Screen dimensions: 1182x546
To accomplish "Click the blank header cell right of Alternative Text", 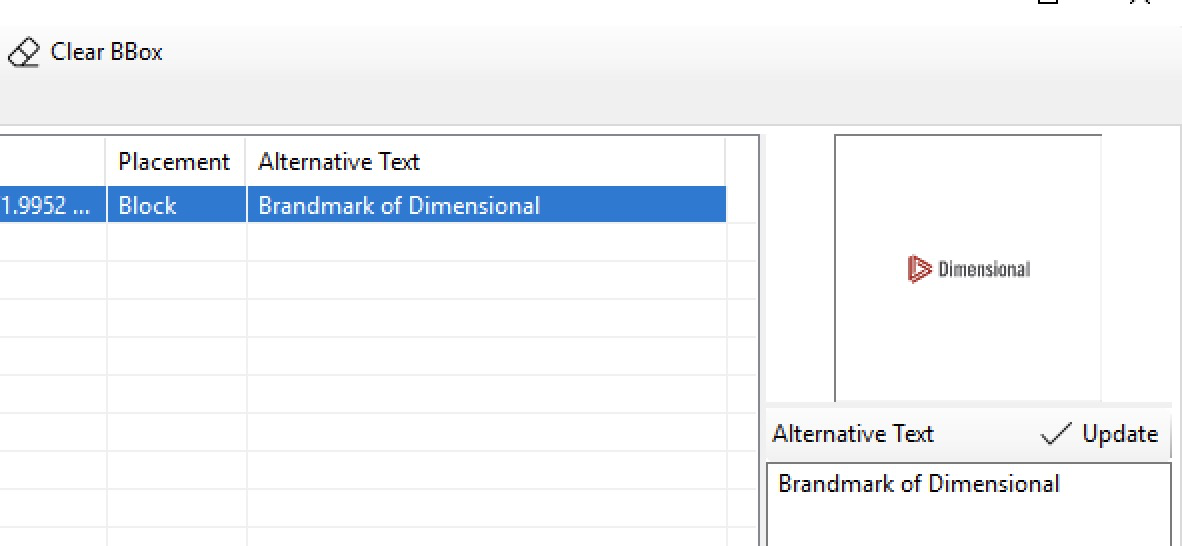I will point(741,162).
